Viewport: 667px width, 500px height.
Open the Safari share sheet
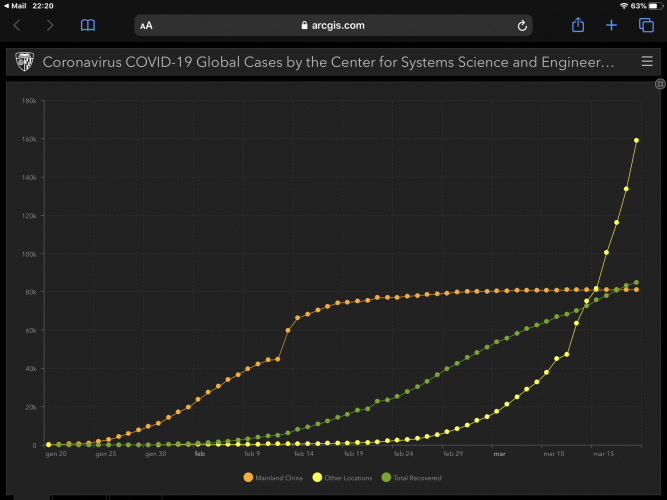click(577, 25)
